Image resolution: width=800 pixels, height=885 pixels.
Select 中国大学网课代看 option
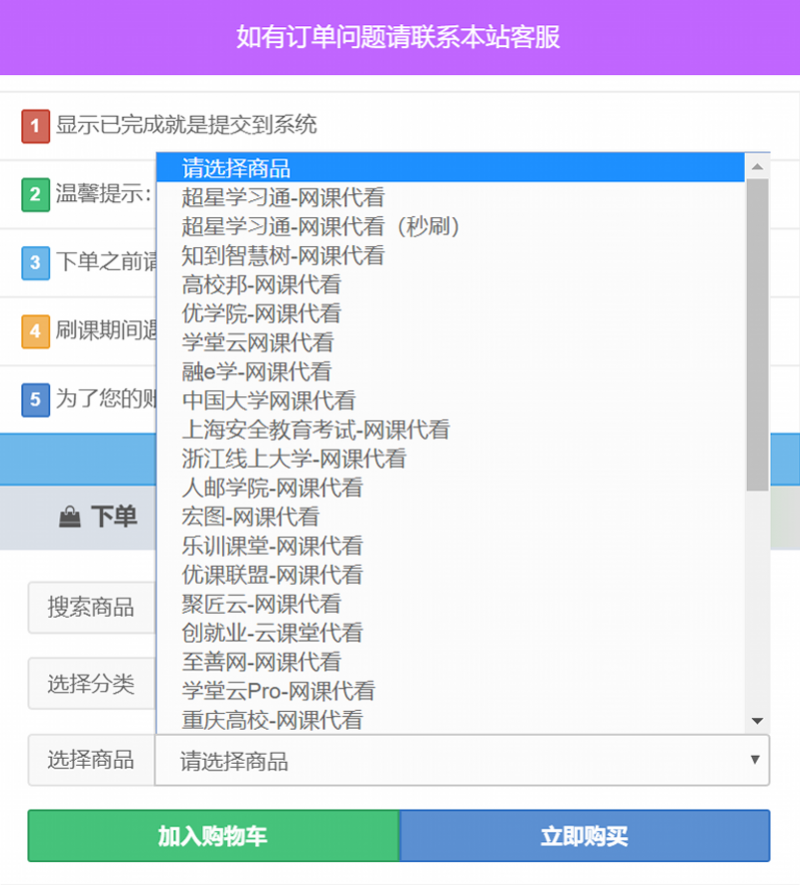click(269, 401)
